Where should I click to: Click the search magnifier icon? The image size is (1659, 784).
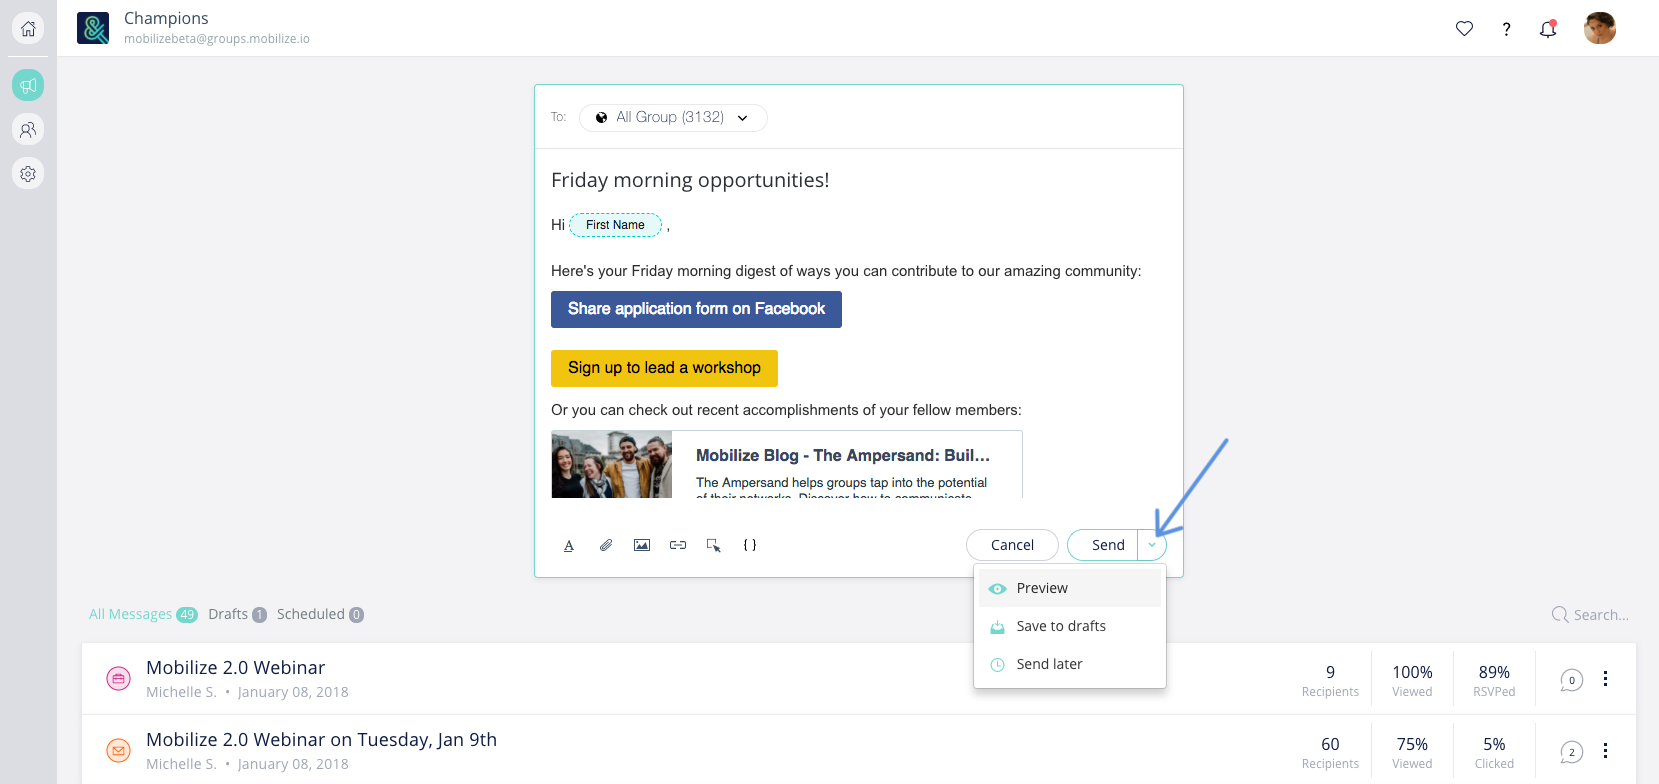coord(1560,615)
